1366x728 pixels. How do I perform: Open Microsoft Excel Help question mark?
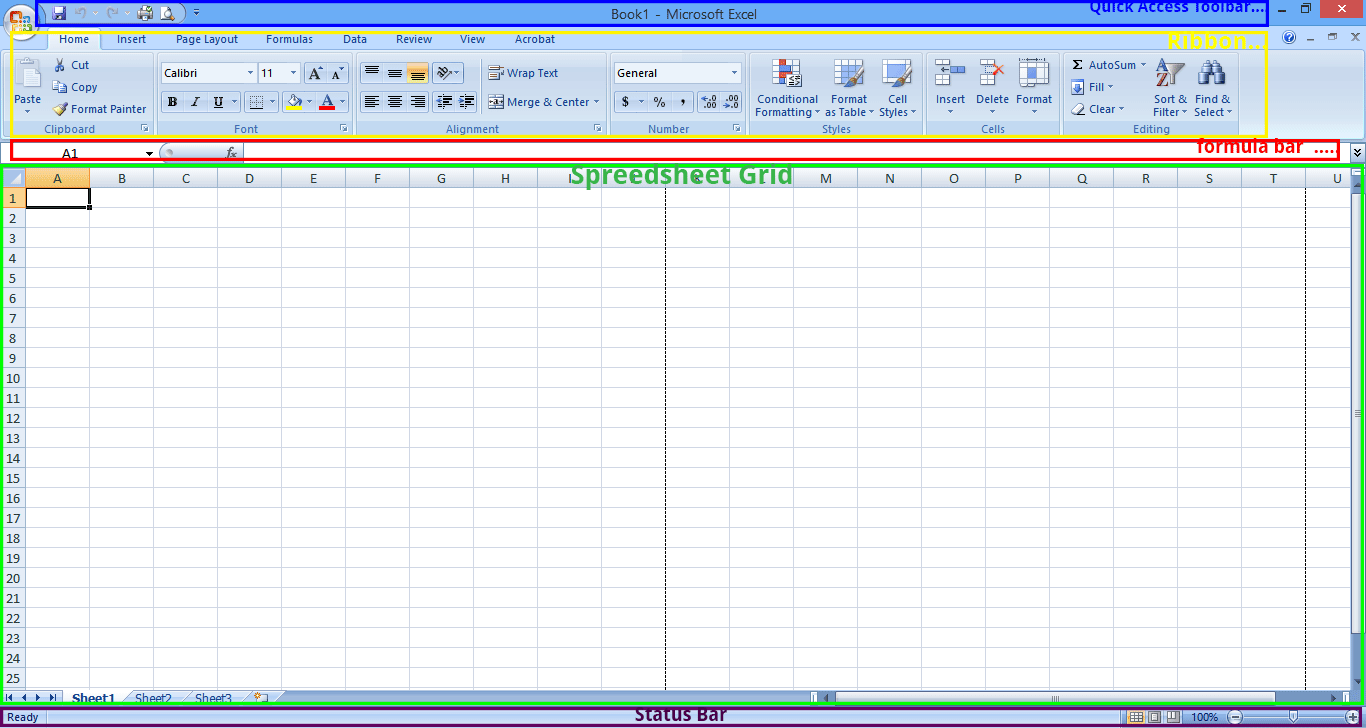(x=1288, y=38)
